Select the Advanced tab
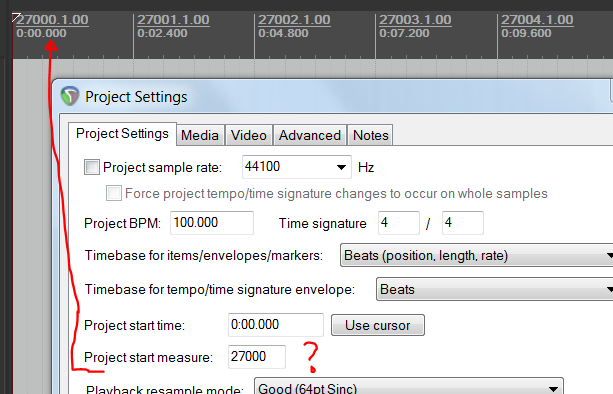 310,135
